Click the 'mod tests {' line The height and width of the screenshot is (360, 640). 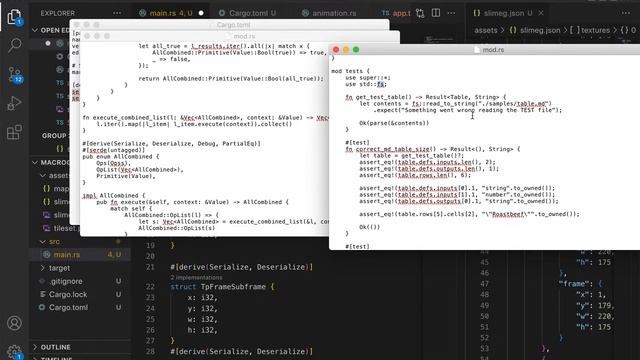click(x=350, y=71)
